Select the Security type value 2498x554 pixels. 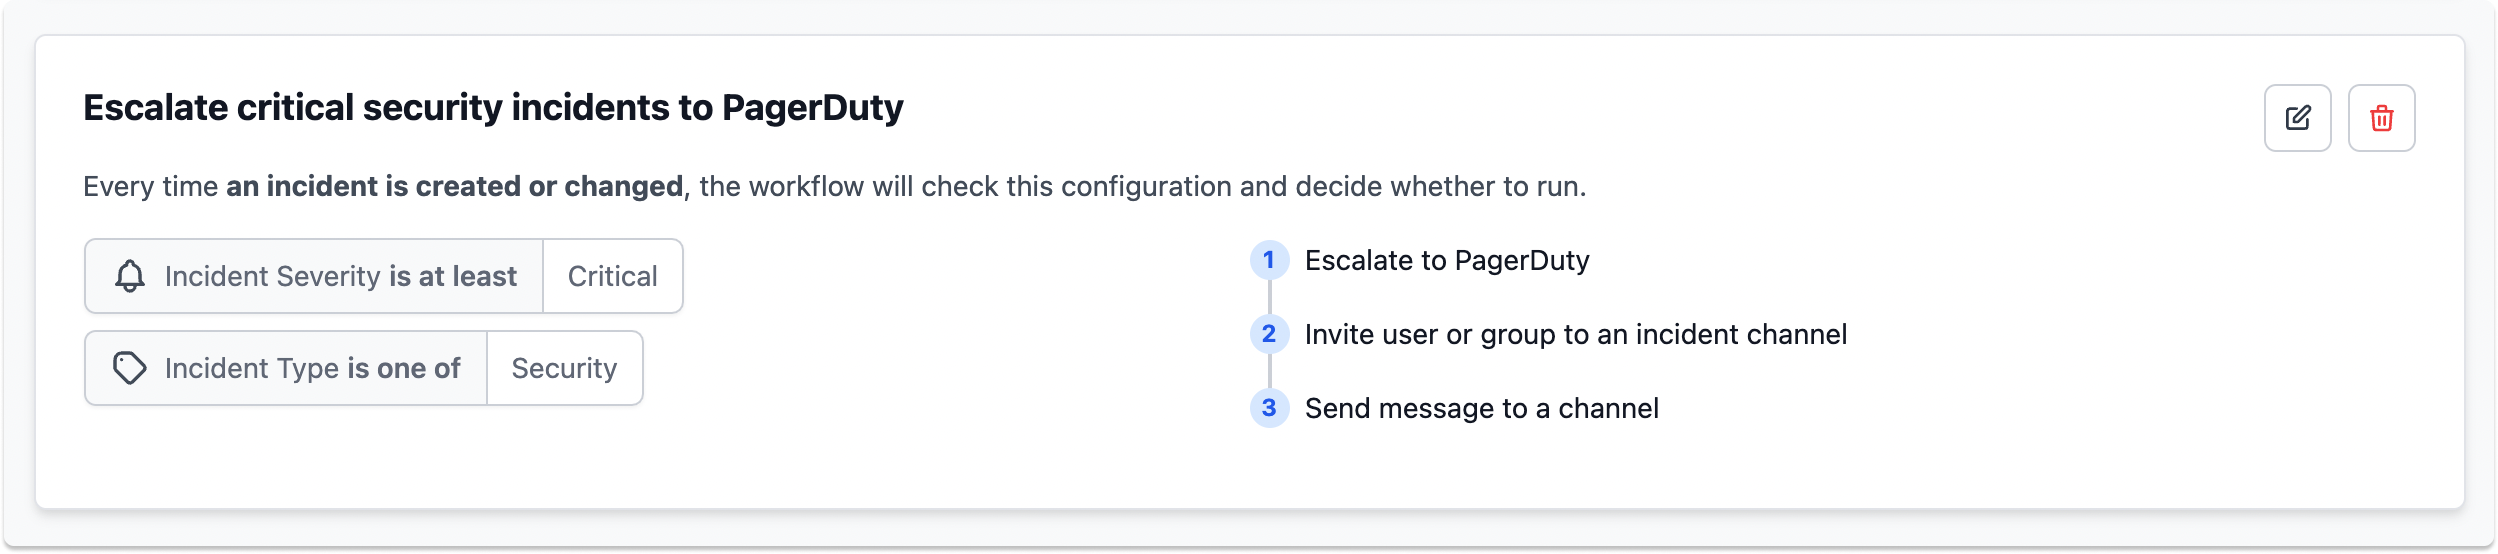[564, 368]
